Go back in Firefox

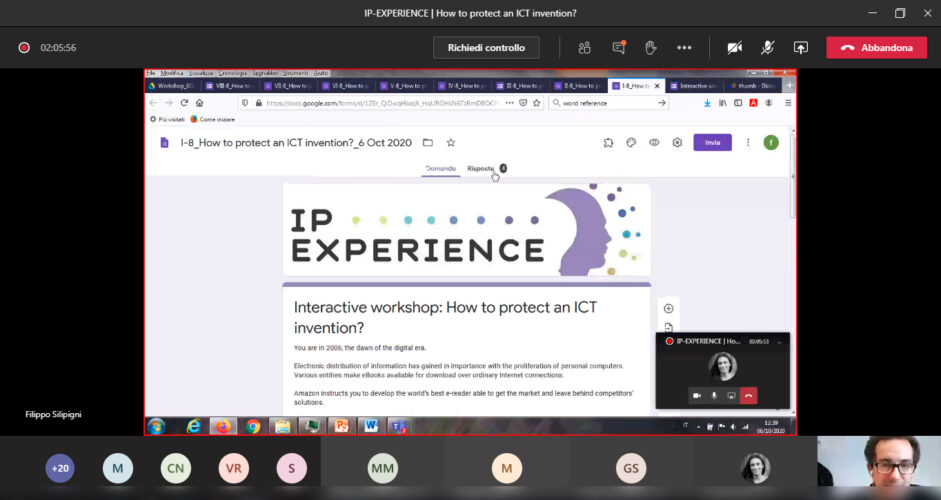coord(153,103)
